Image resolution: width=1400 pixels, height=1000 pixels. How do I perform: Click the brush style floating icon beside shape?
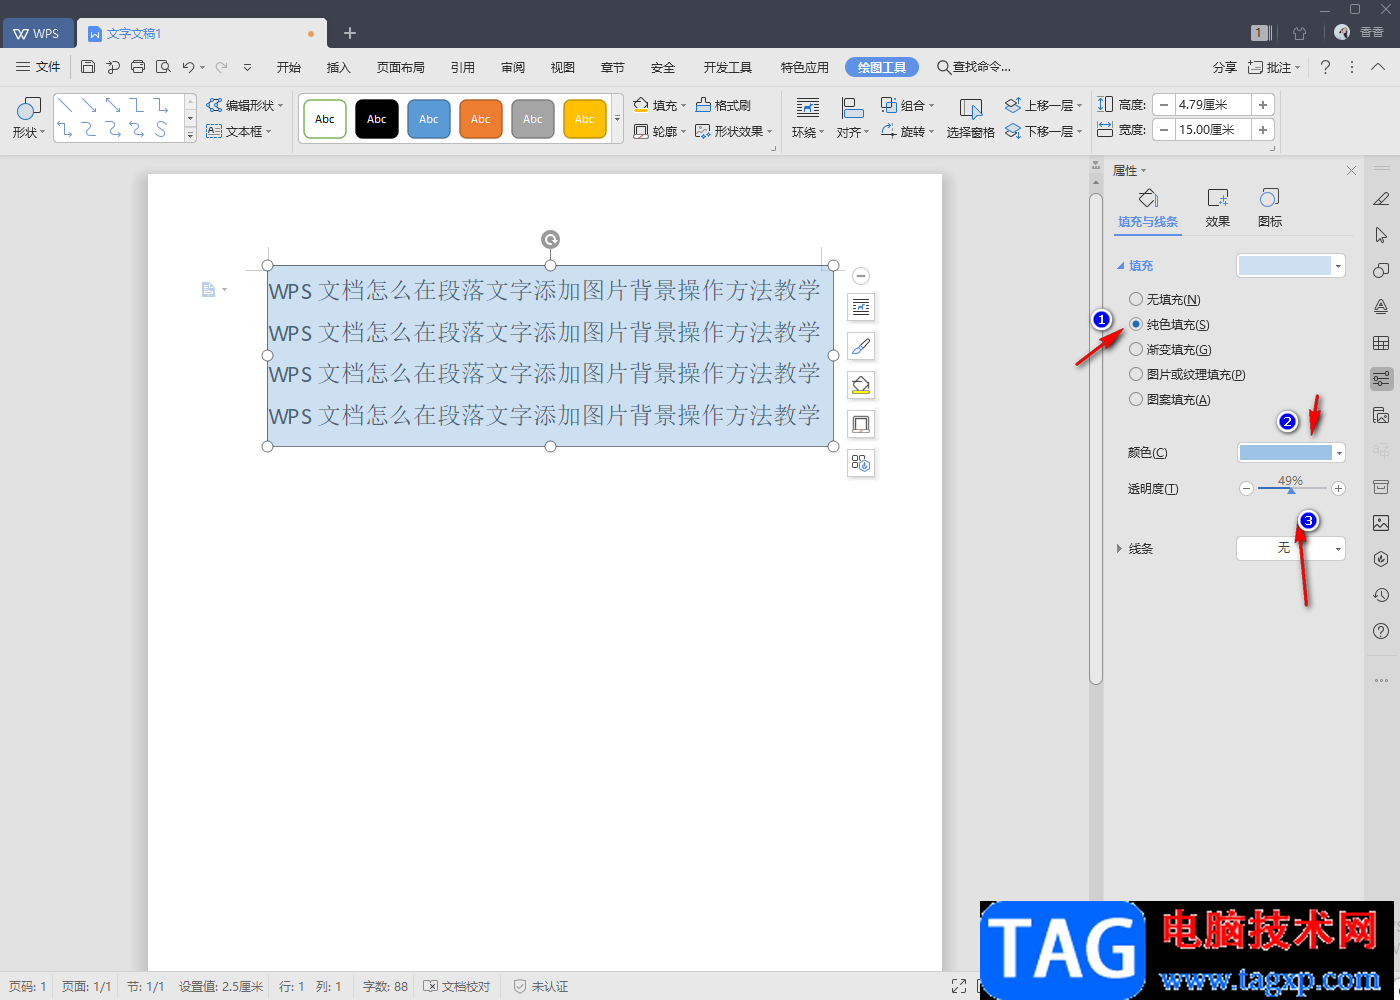861,346
